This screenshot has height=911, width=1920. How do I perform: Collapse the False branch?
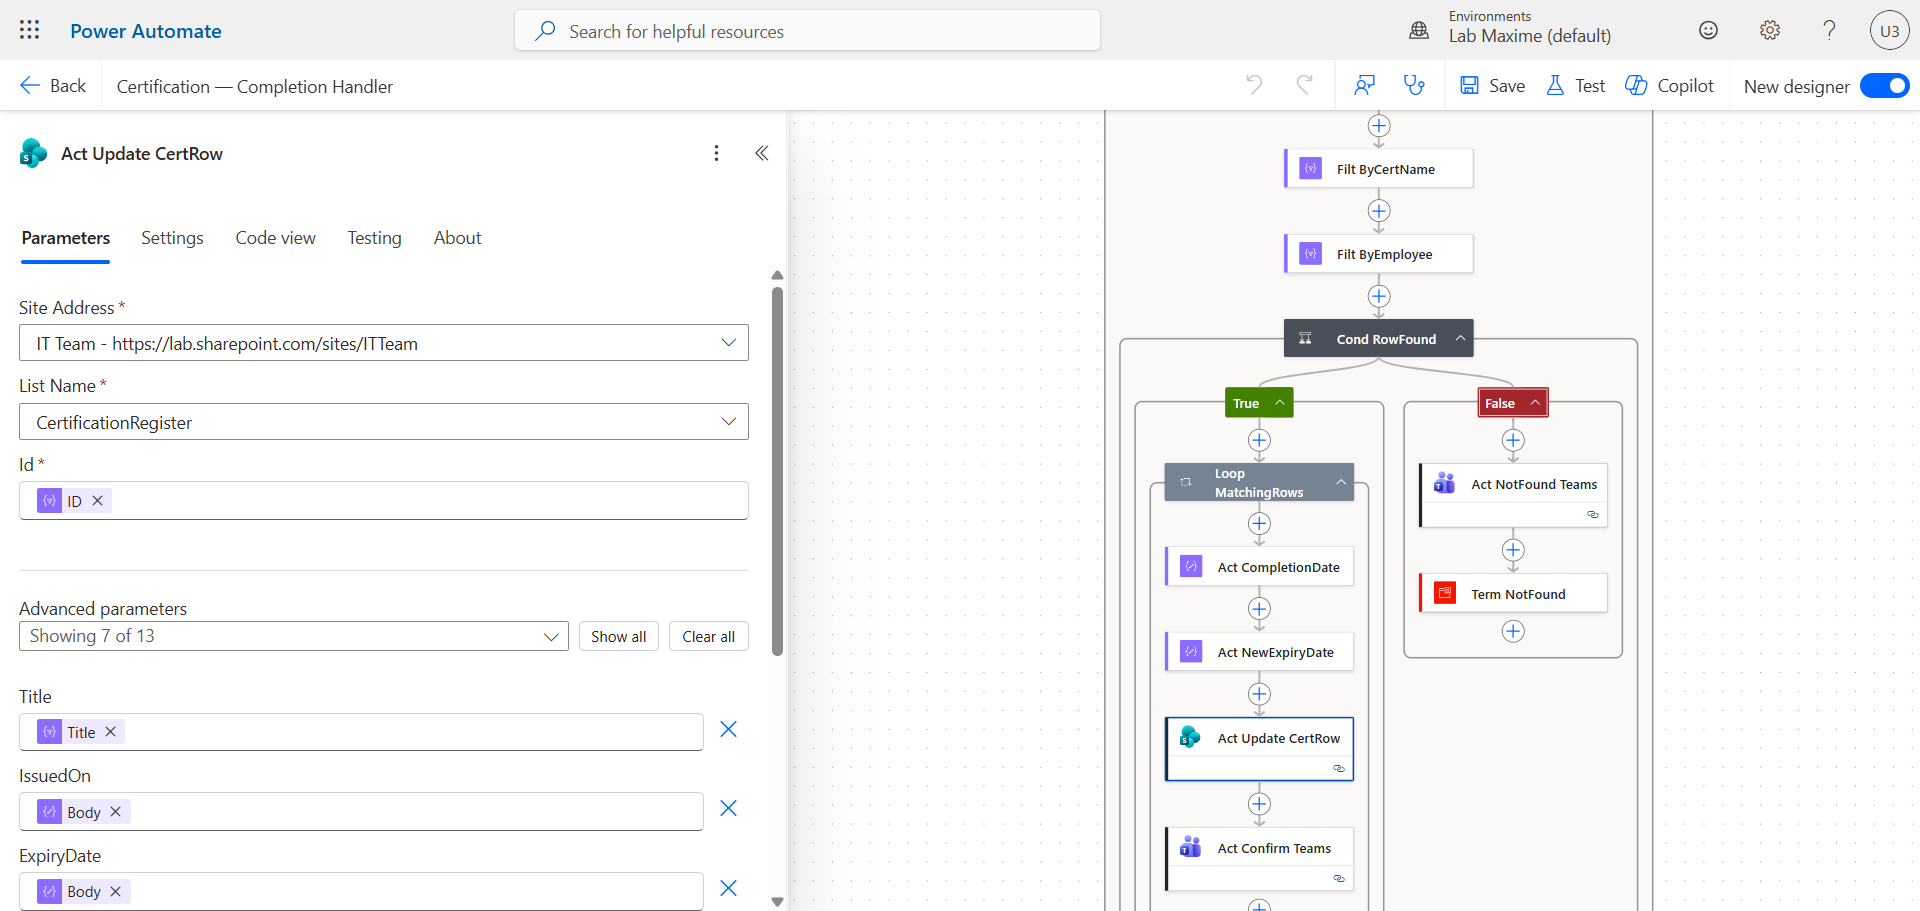tap(1534, 403)
